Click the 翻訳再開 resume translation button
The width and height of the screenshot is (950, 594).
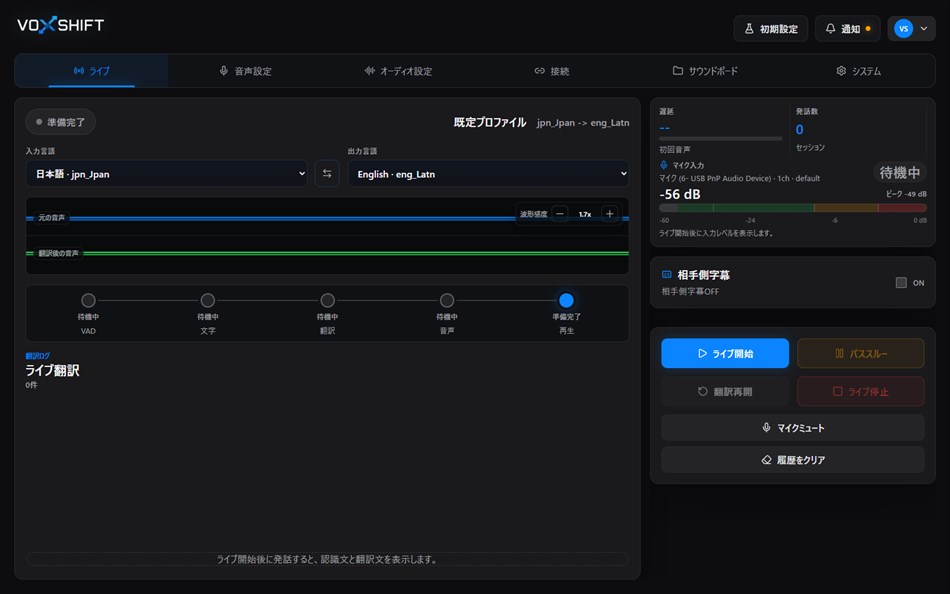coord(725,392)
